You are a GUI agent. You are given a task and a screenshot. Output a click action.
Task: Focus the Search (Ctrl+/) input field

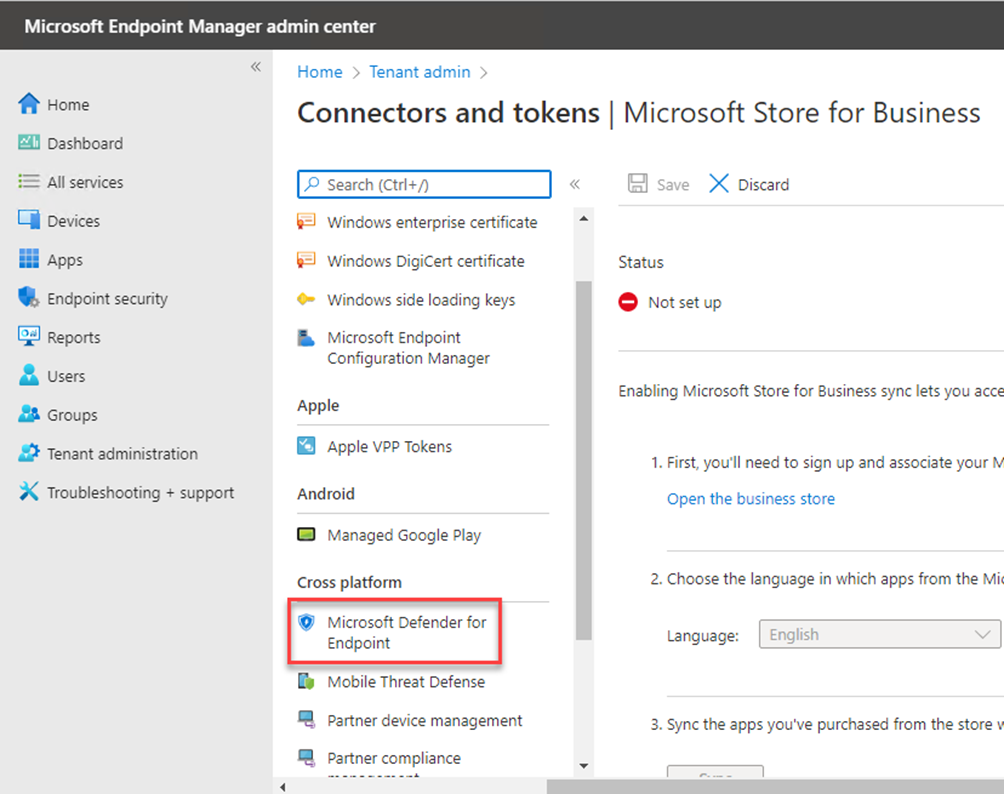(424, 184)
